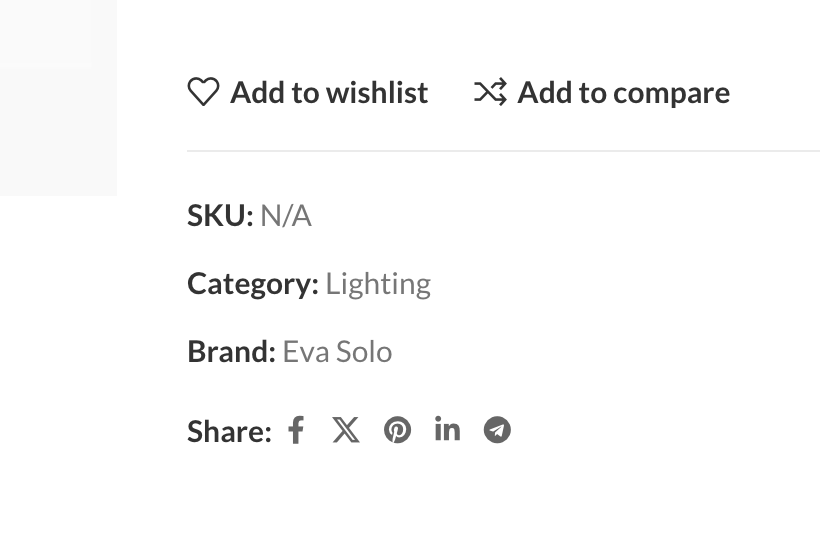The image size is (820, 542).
Task: Click the "Share:" label
Action: point(229,431)
